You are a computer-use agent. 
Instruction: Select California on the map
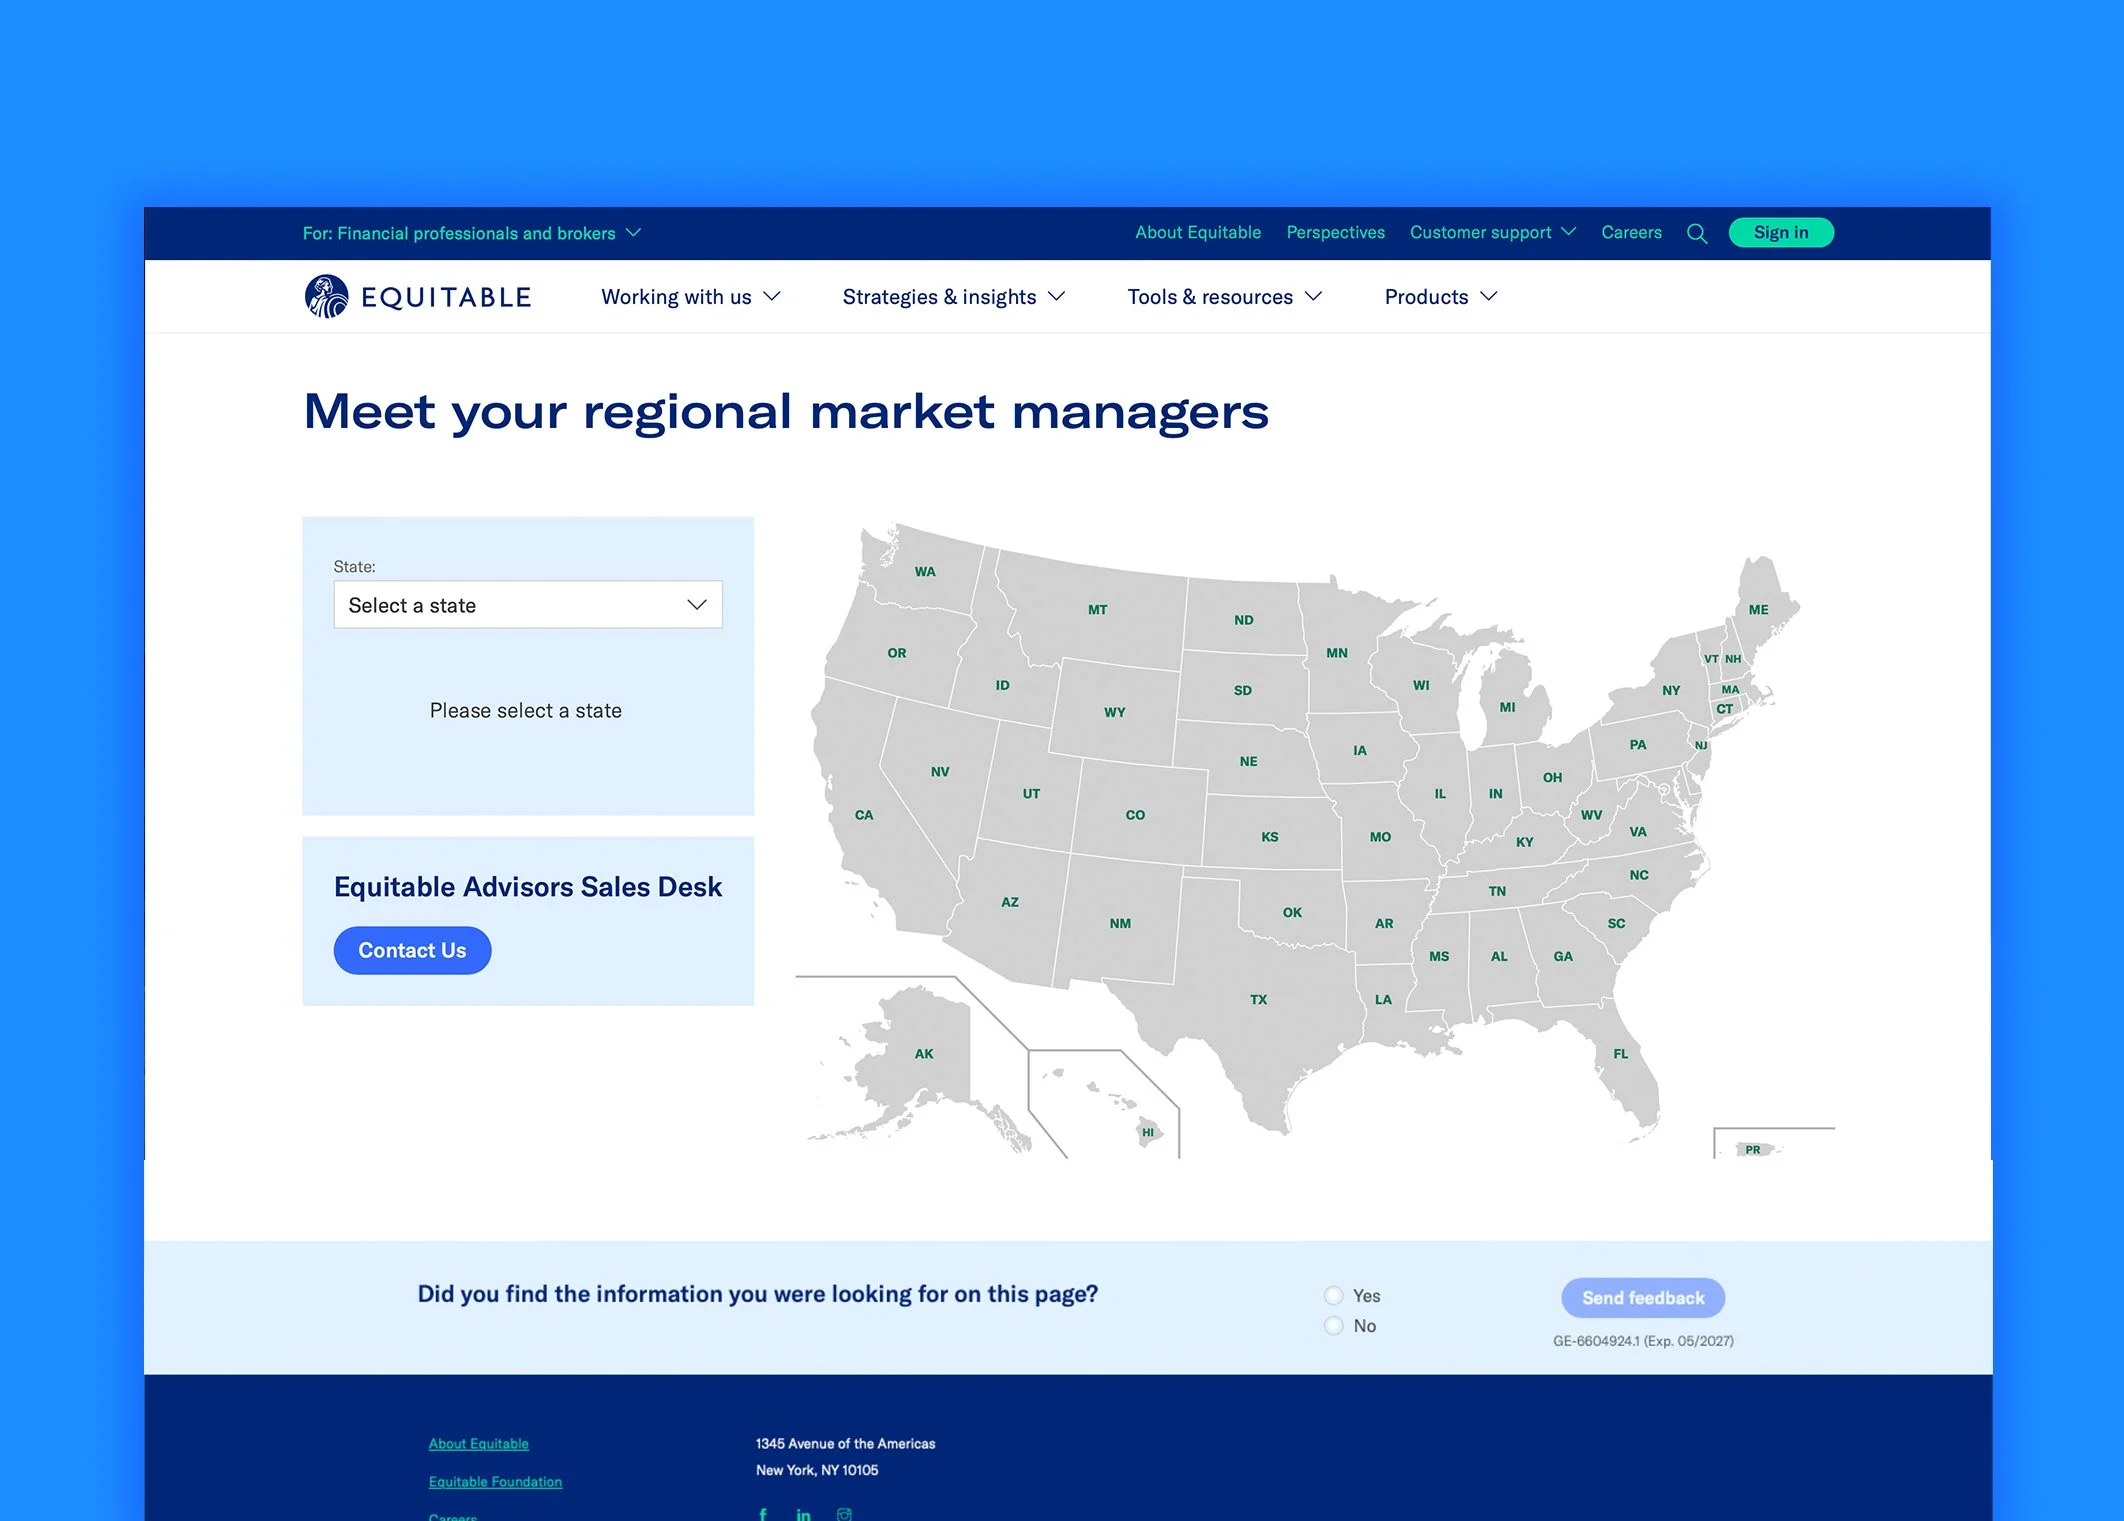point(863,815)
